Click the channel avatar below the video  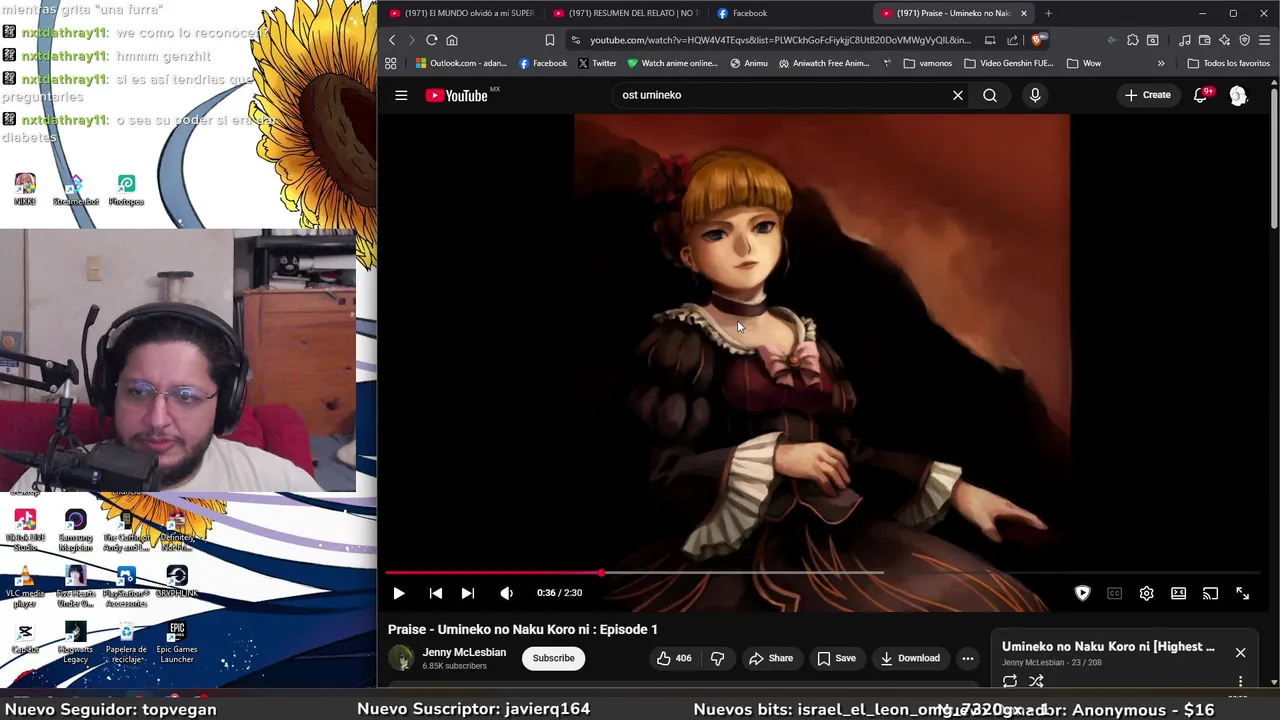[x=401, y=658]
